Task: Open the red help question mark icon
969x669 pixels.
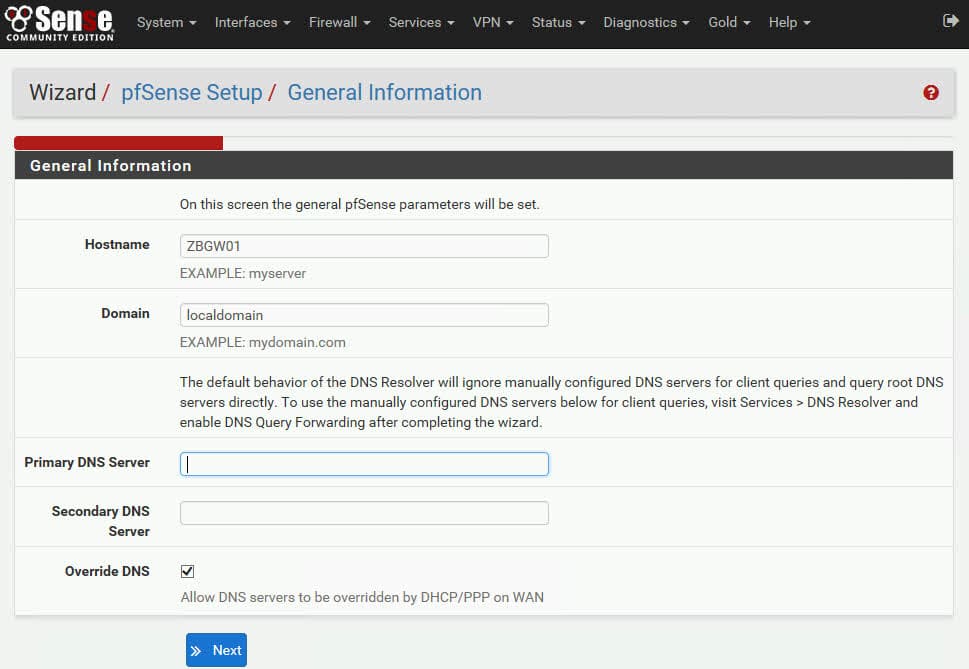Action: click(x=931, y=93)
